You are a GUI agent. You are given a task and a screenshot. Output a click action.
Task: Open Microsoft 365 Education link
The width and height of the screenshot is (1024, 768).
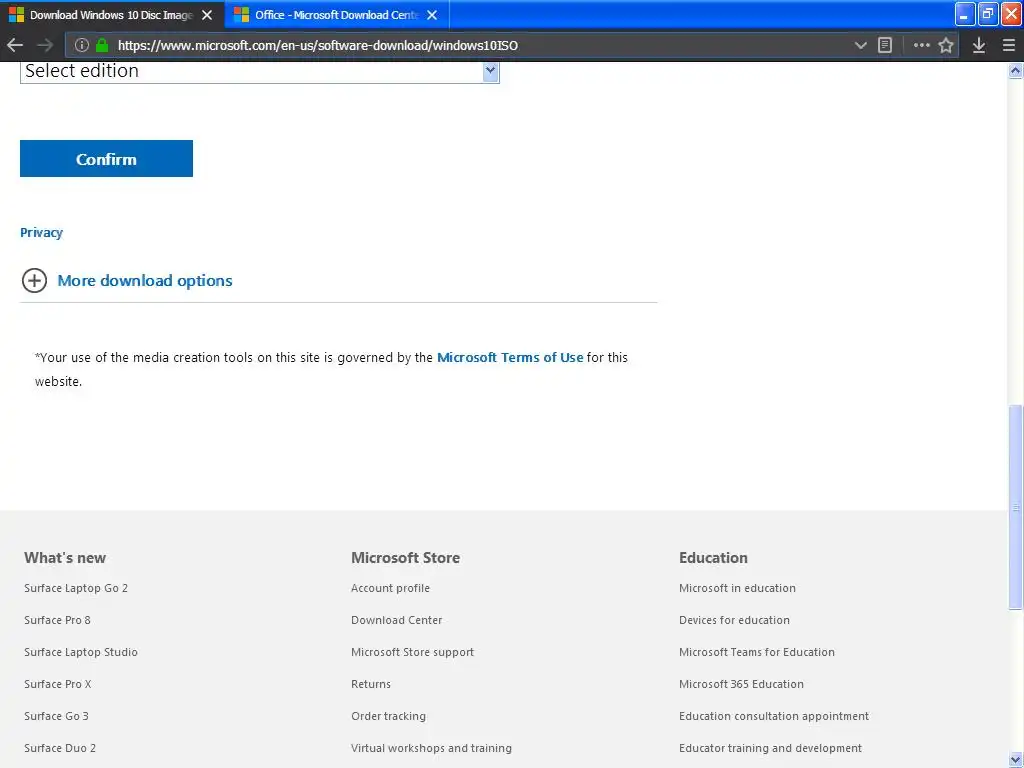click(x=741, y=684)
